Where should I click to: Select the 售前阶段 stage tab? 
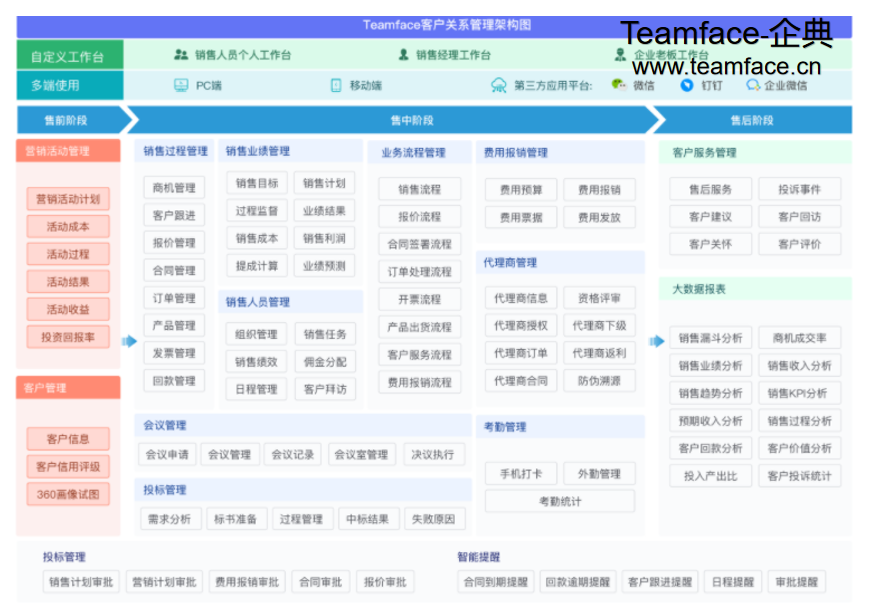click(69, 120)
